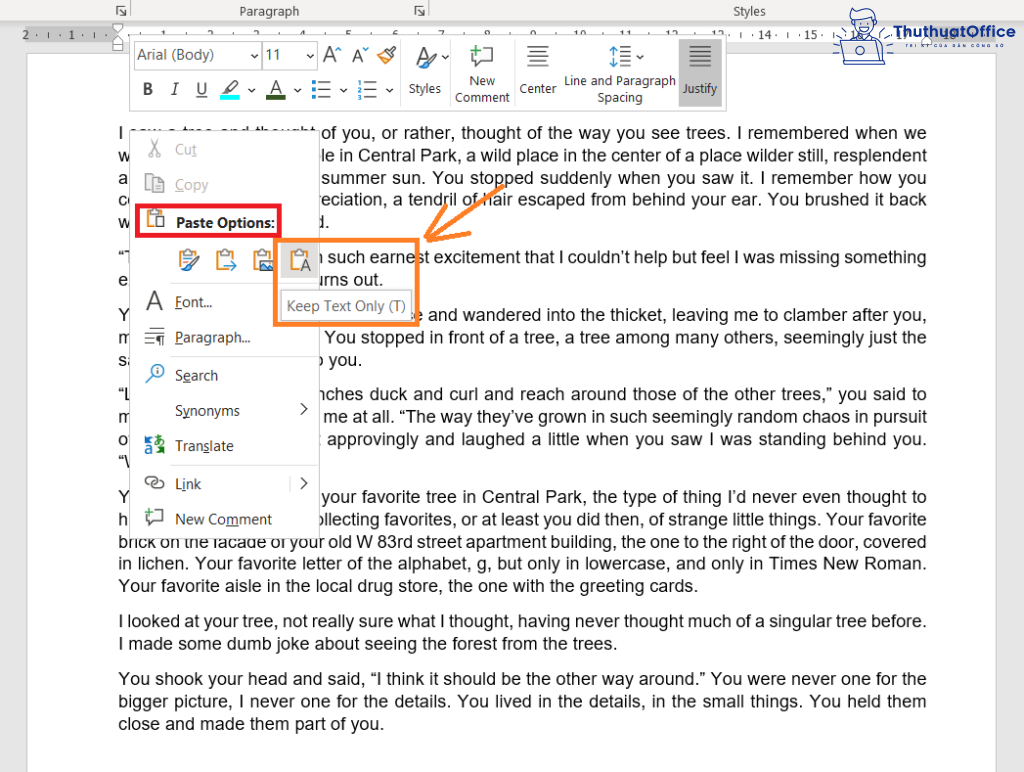1024x772 pixels.
Task: Click the chain icon next to Link
Action: (x=154, y=483)
